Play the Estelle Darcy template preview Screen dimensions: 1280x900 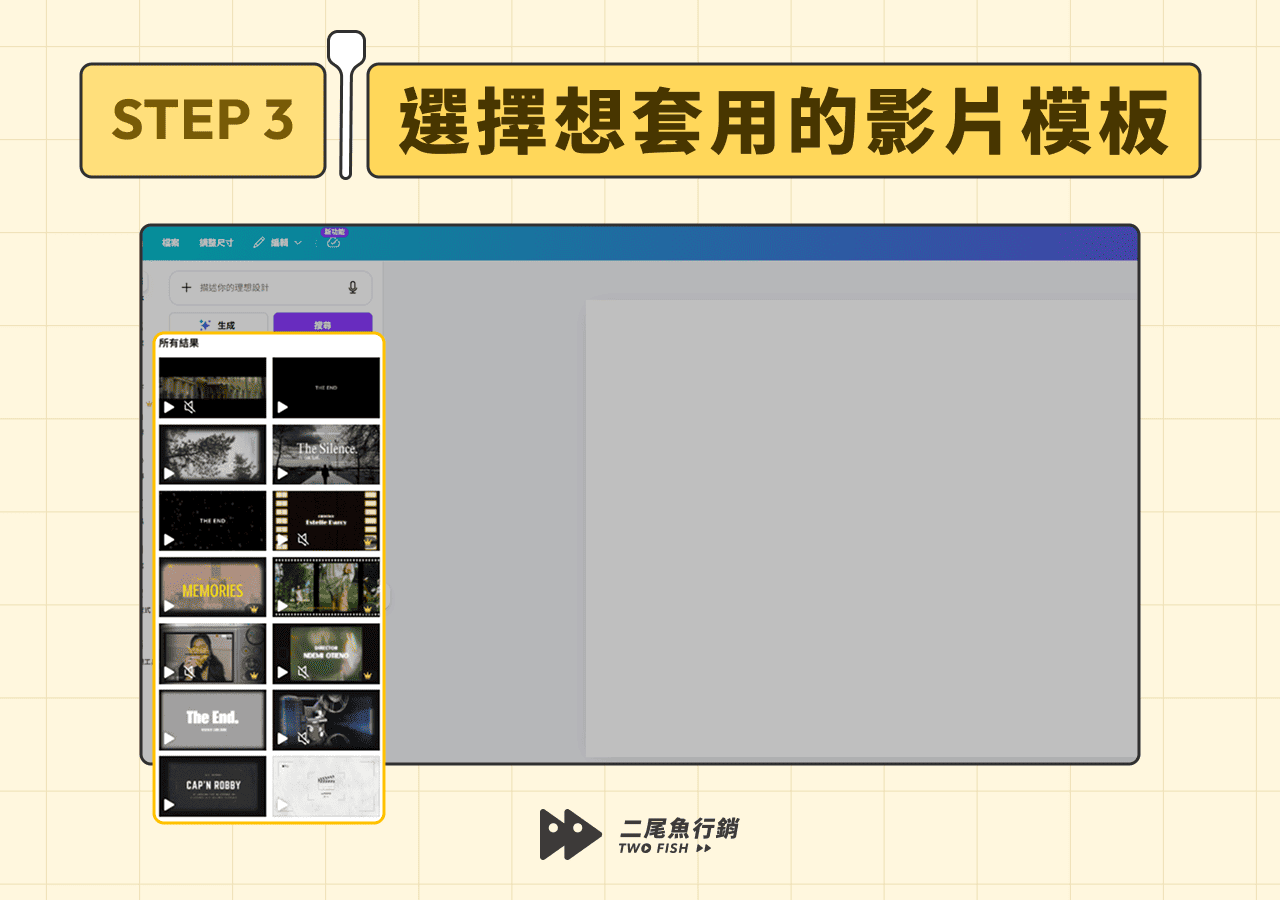point(283,540)
